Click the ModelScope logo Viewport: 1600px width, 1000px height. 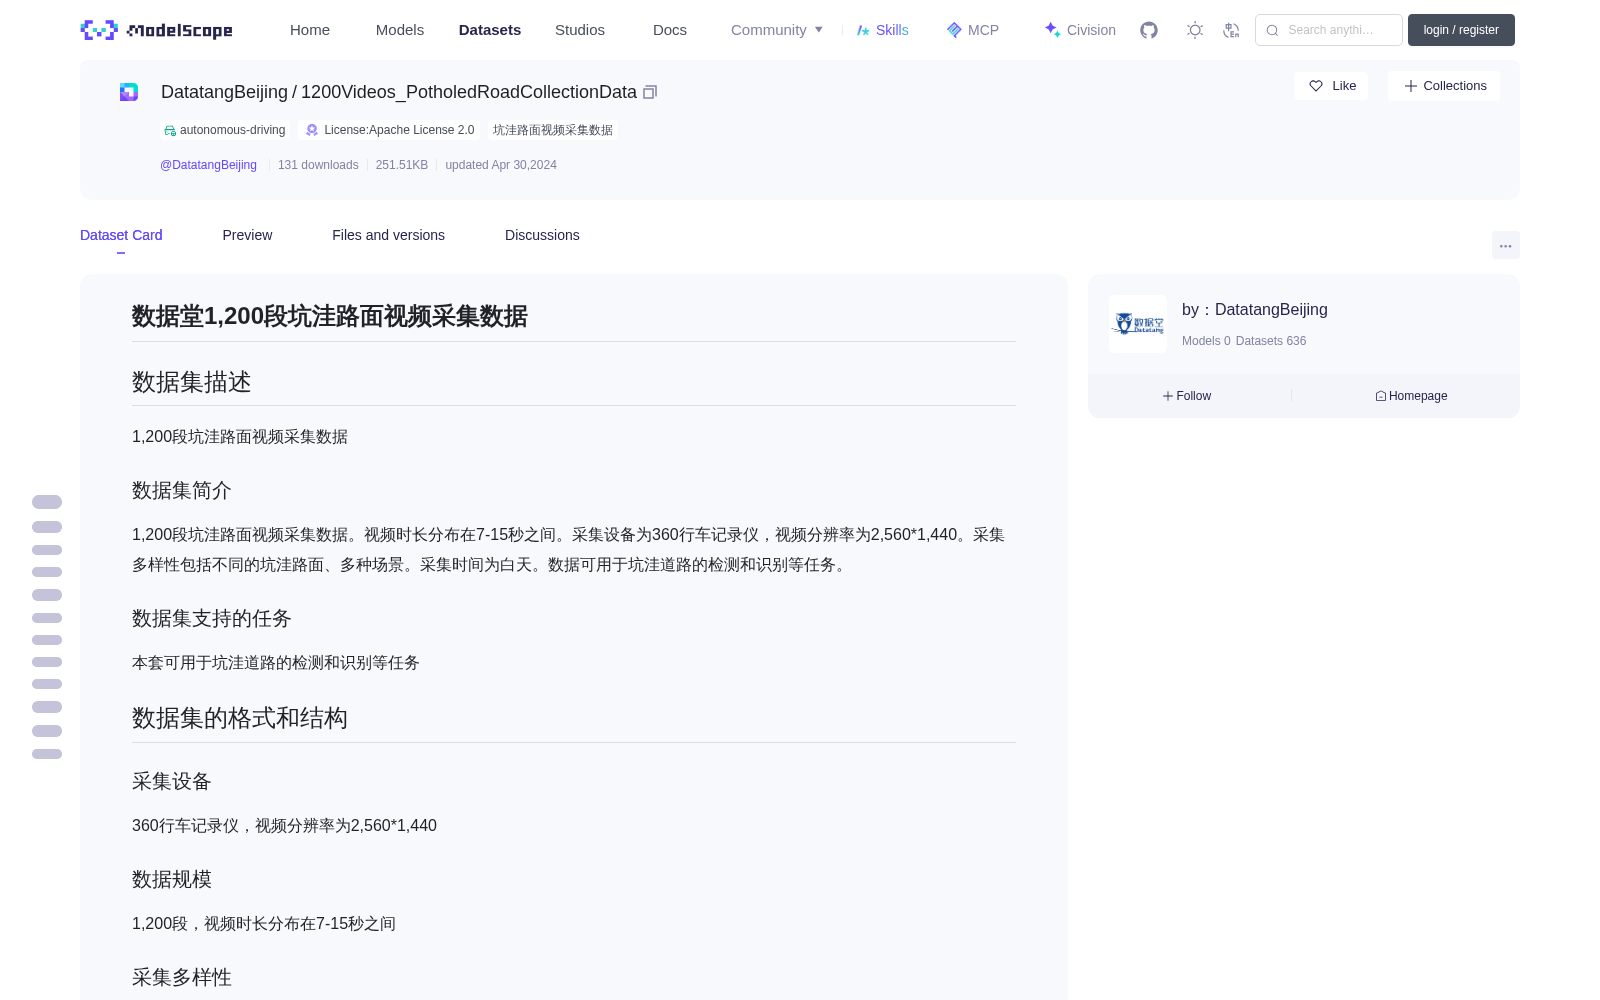click(x=156, y=30)
